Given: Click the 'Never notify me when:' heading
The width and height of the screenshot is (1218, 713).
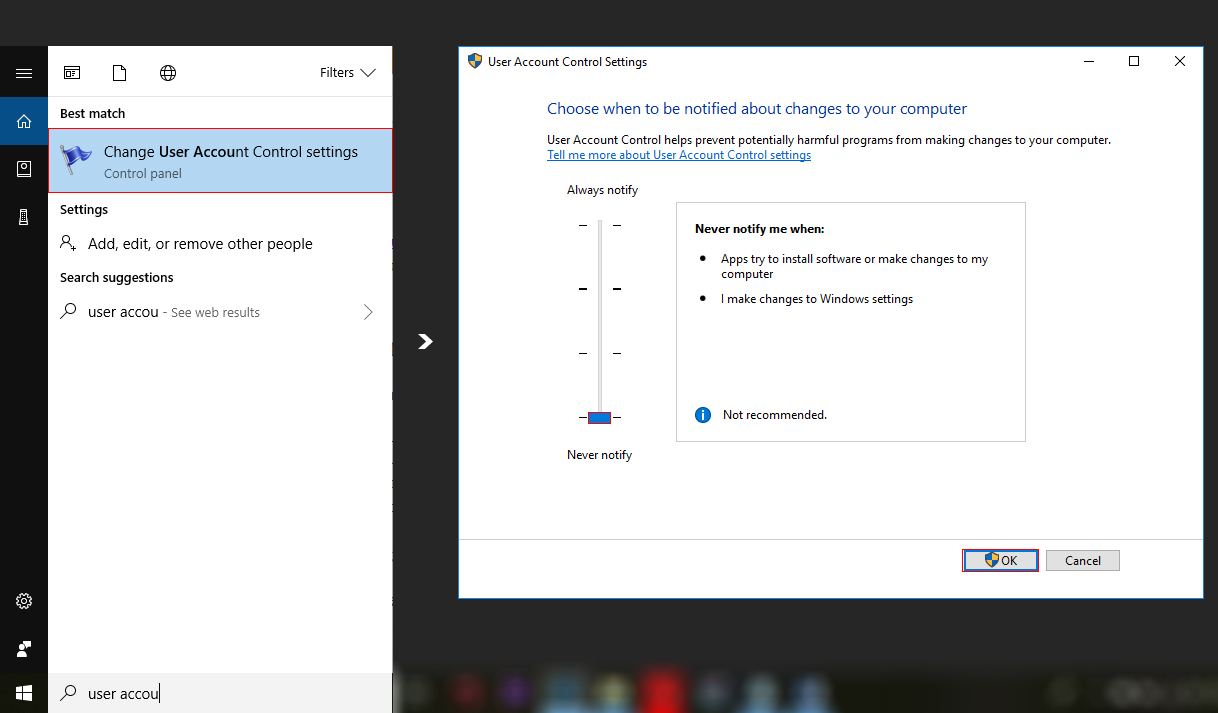Looking at the screenshot, I should coord(760,229).
